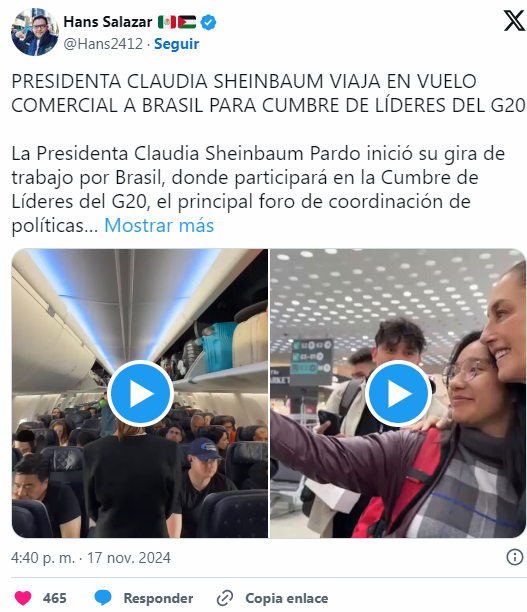Image resolution: width=527 pixels, height=612 pixels.
Task: Open the X logo icon
Action: tap(514, 21)
